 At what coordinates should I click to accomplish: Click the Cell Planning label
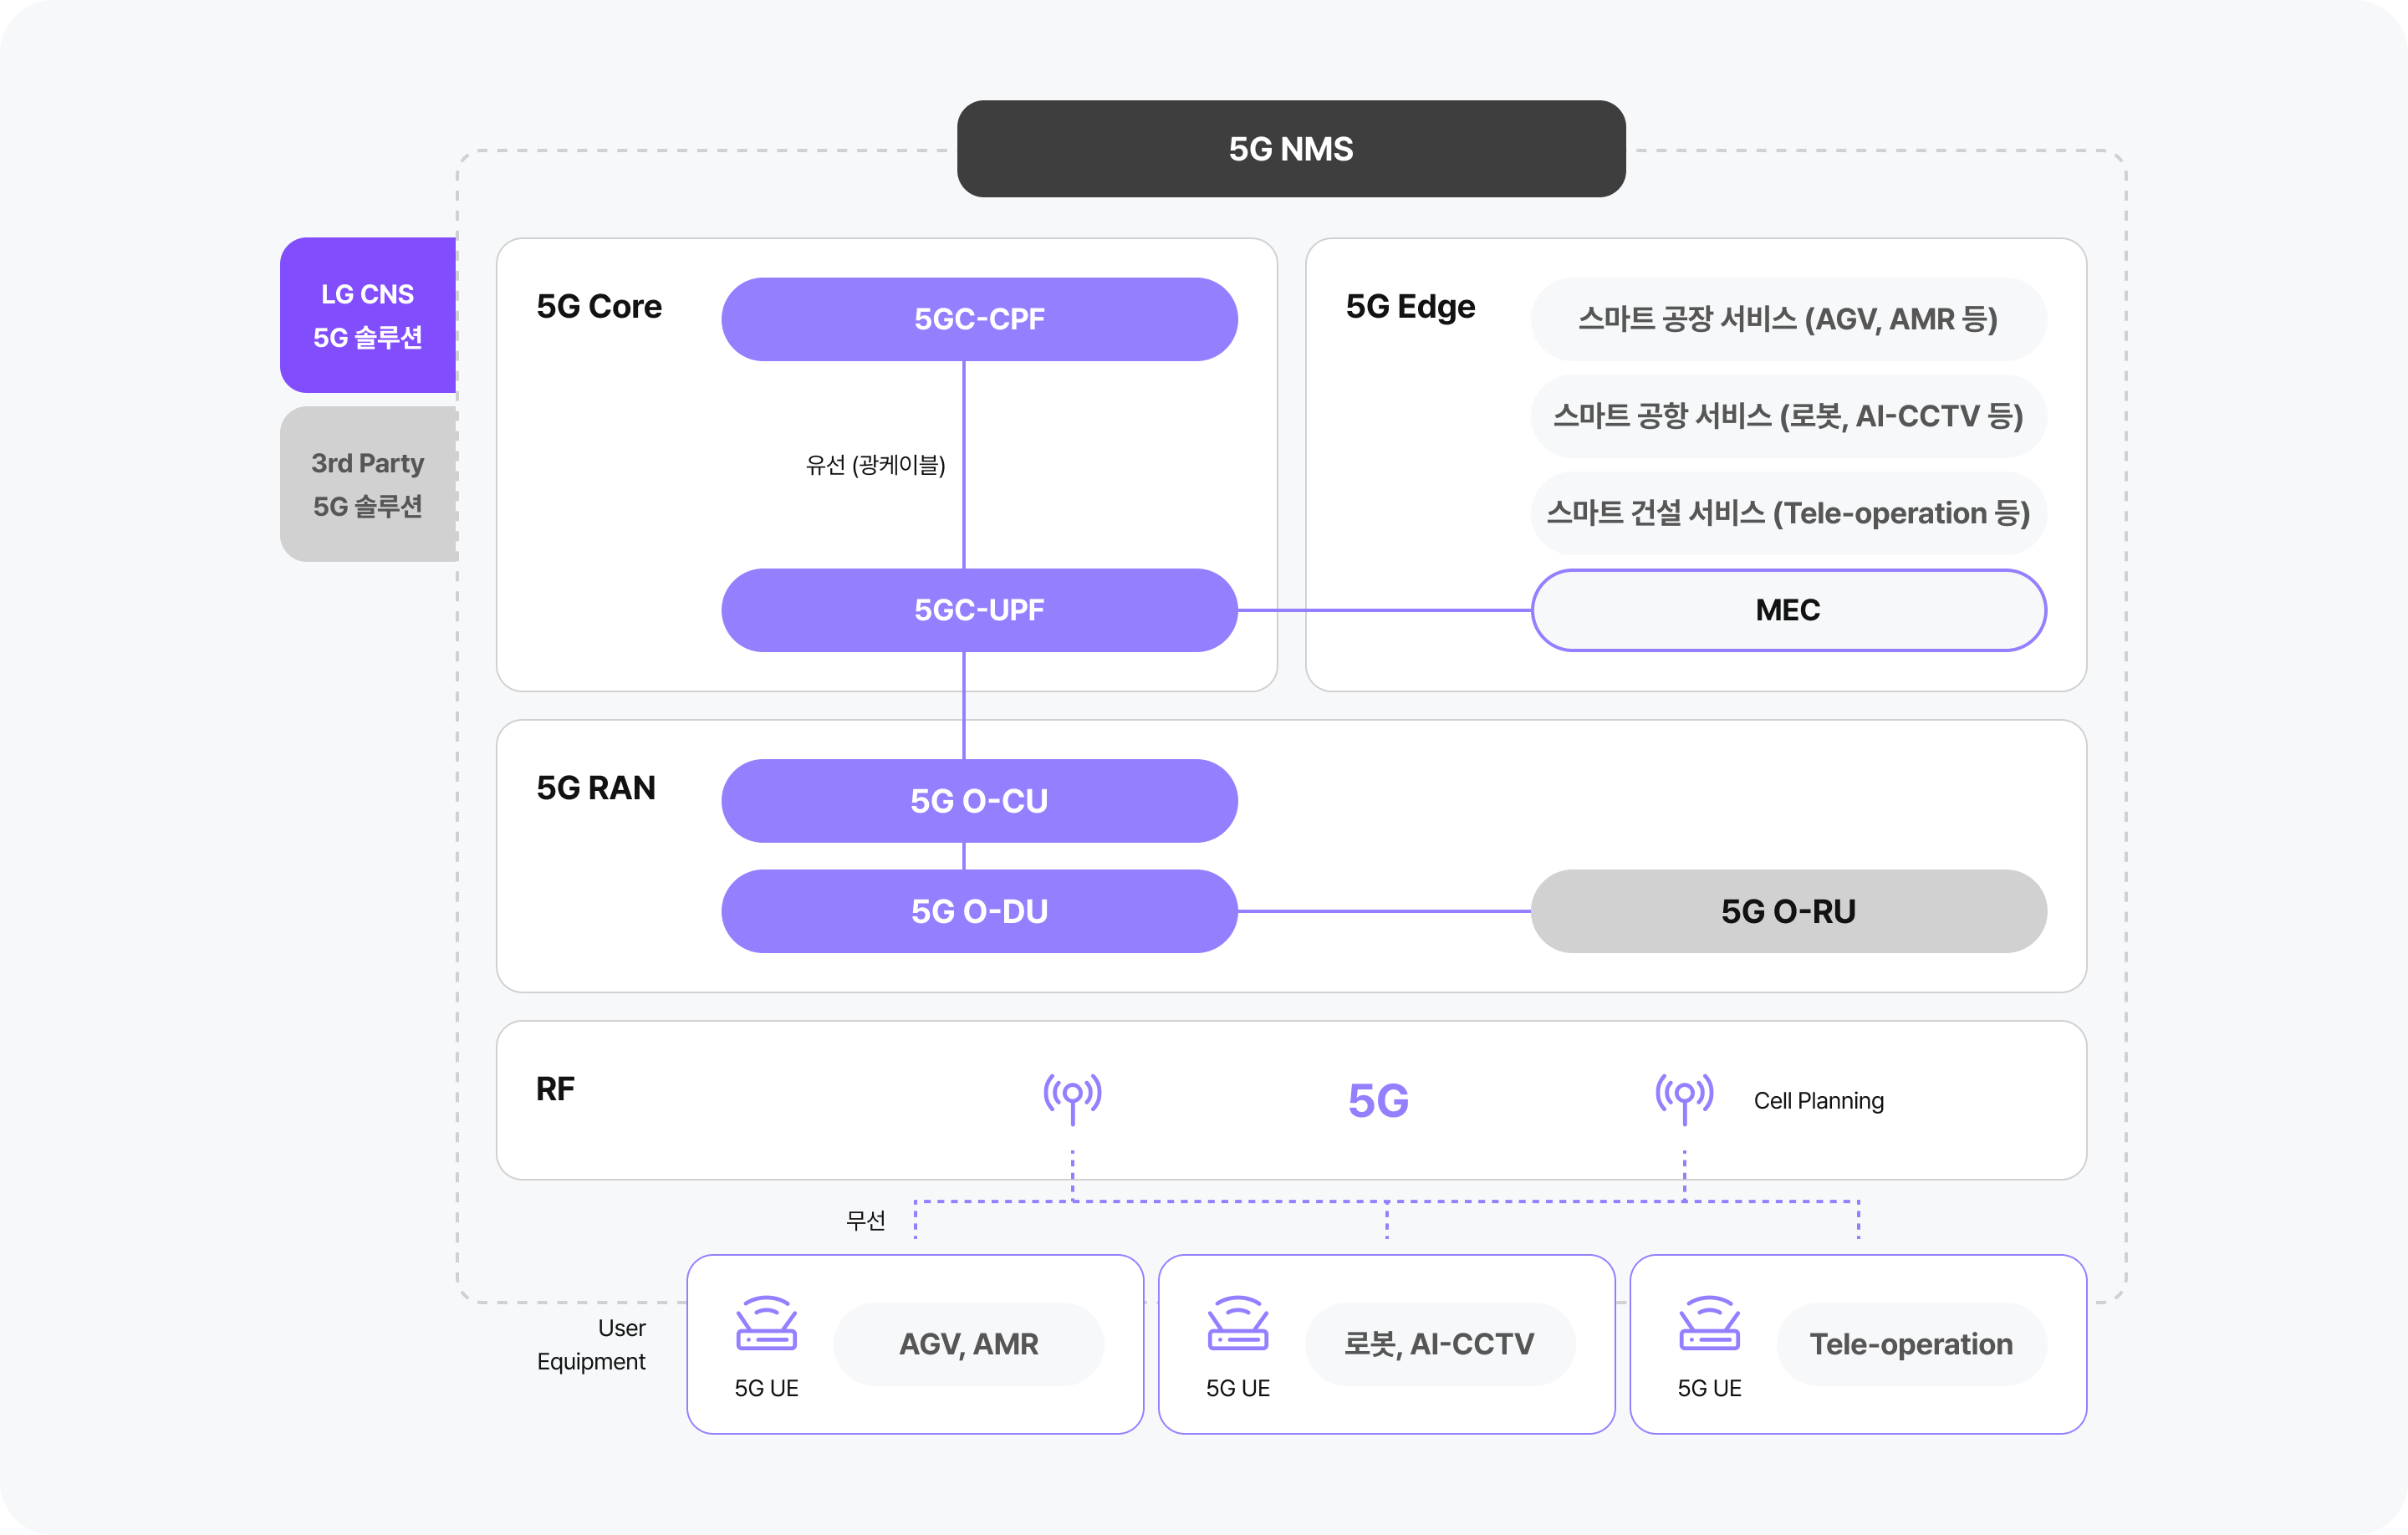[1818, 1101]
